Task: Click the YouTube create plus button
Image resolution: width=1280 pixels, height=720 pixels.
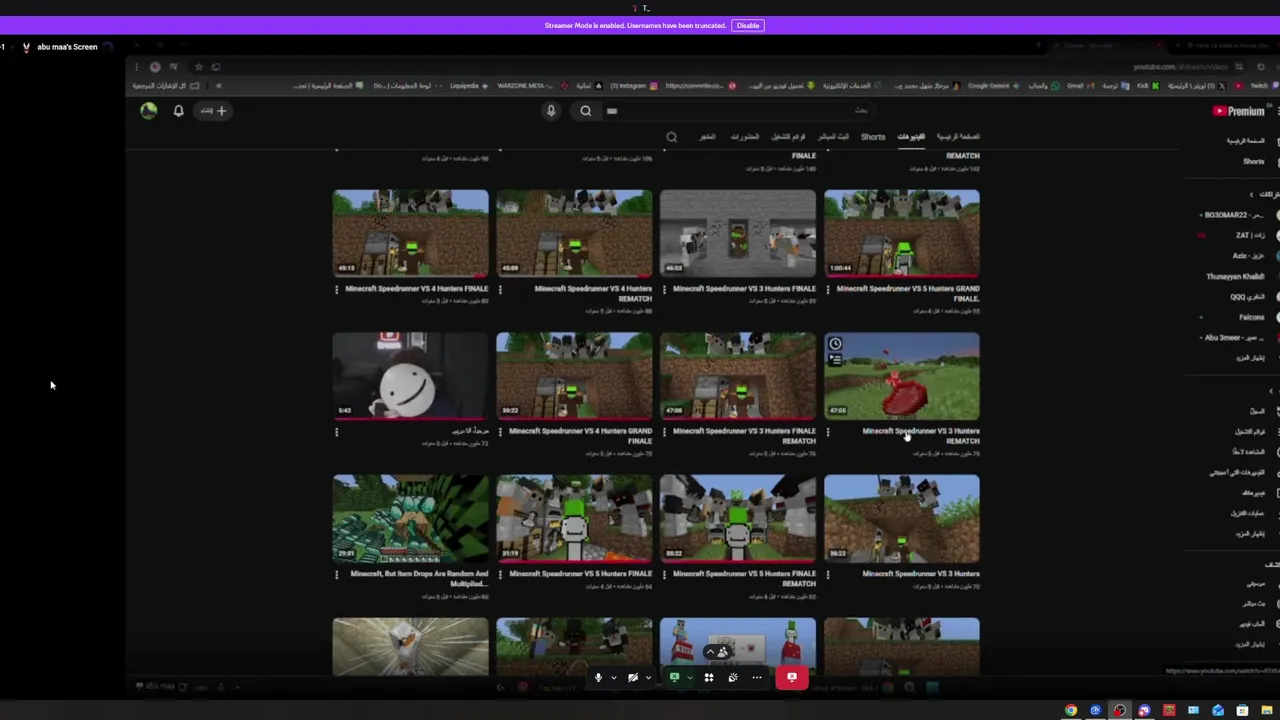Action: tap(214, 111)
